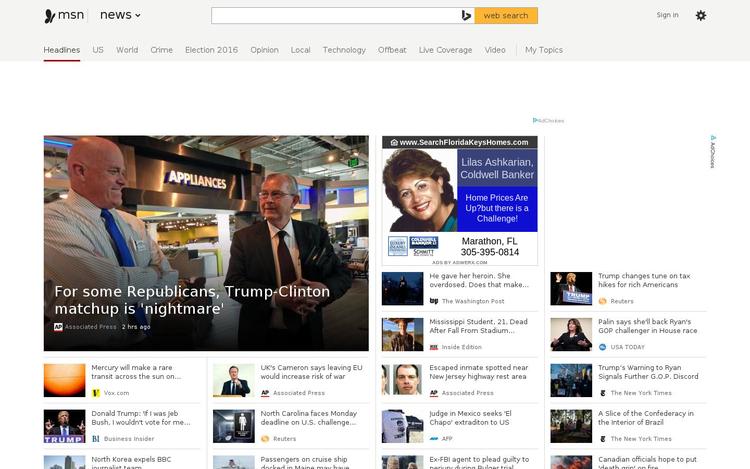Open the Mercury transit sun thumbnail
Image resolution: width=750 pixels, height=469 pixels.
64,381
